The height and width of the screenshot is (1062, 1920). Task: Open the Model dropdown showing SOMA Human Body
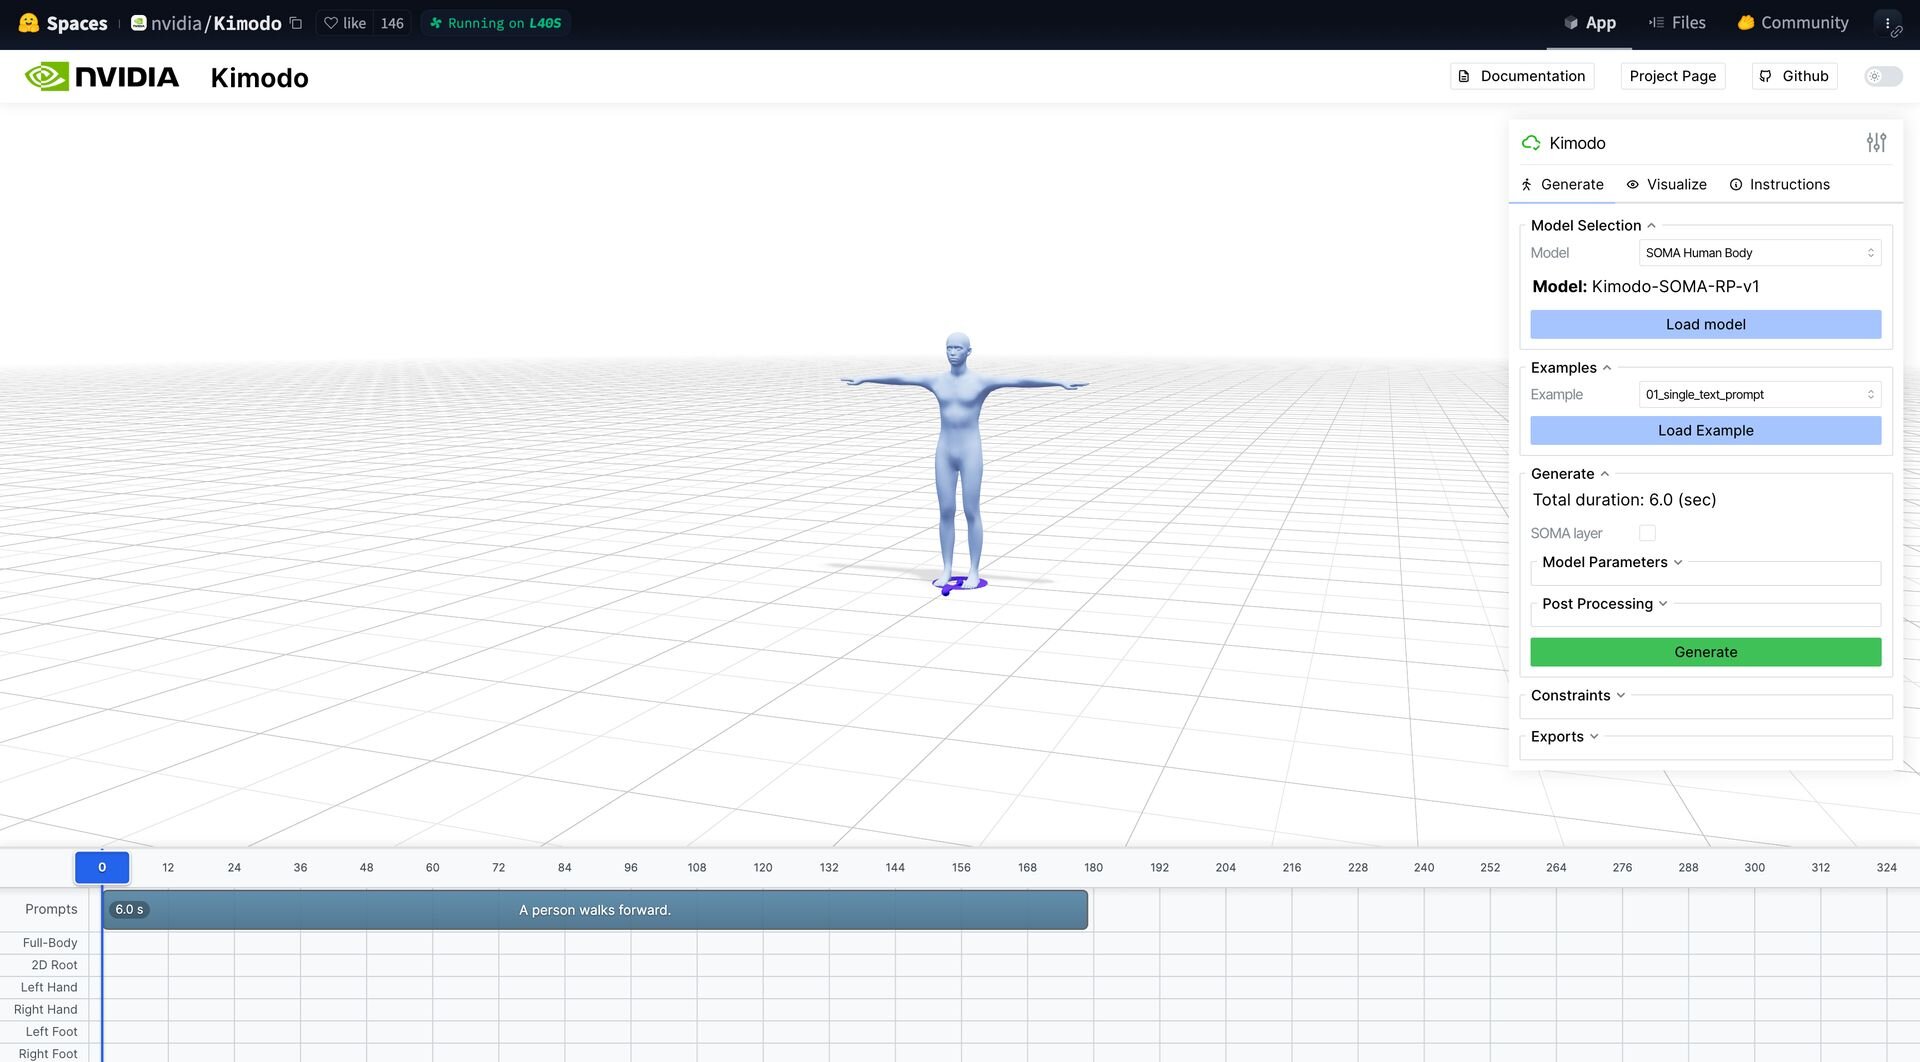(x=1759, y=253)
